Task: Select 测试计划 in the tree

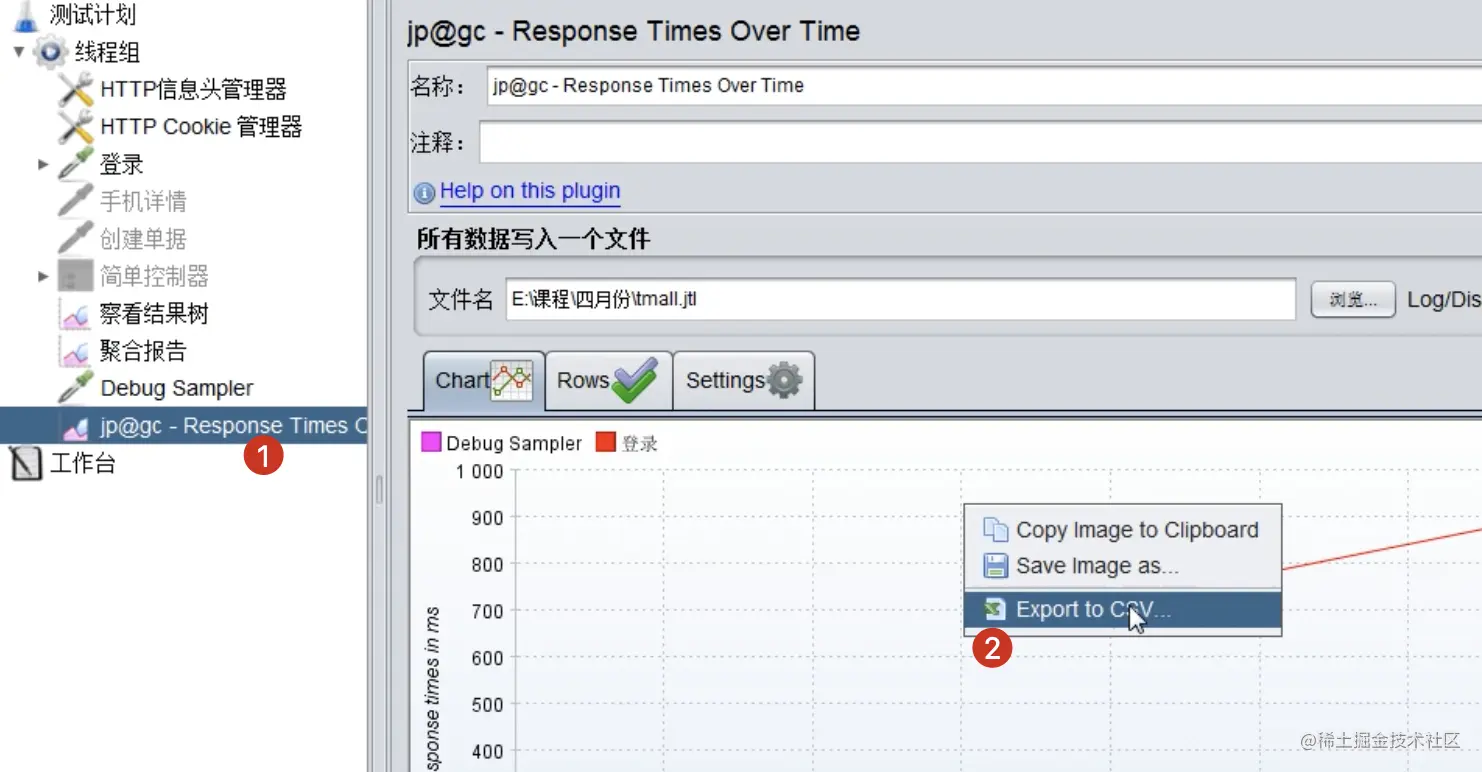Action: [93, 15]
